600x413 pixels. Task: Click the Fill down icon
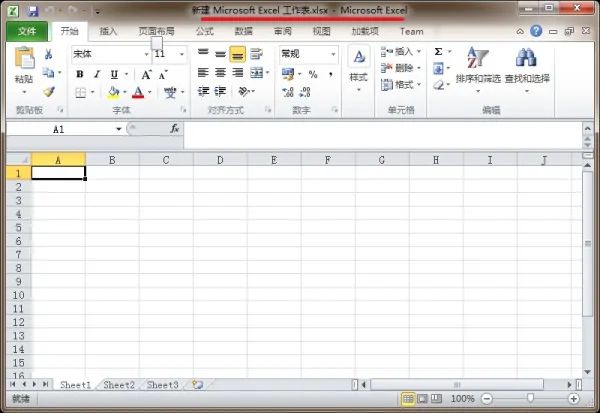coord(439,69)
